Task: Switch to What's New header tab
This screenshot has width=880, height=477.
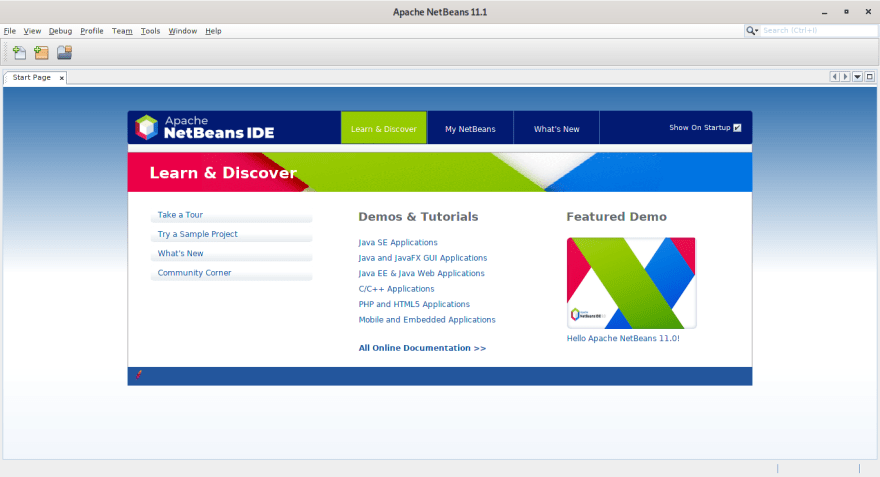Action: (556, 128)
